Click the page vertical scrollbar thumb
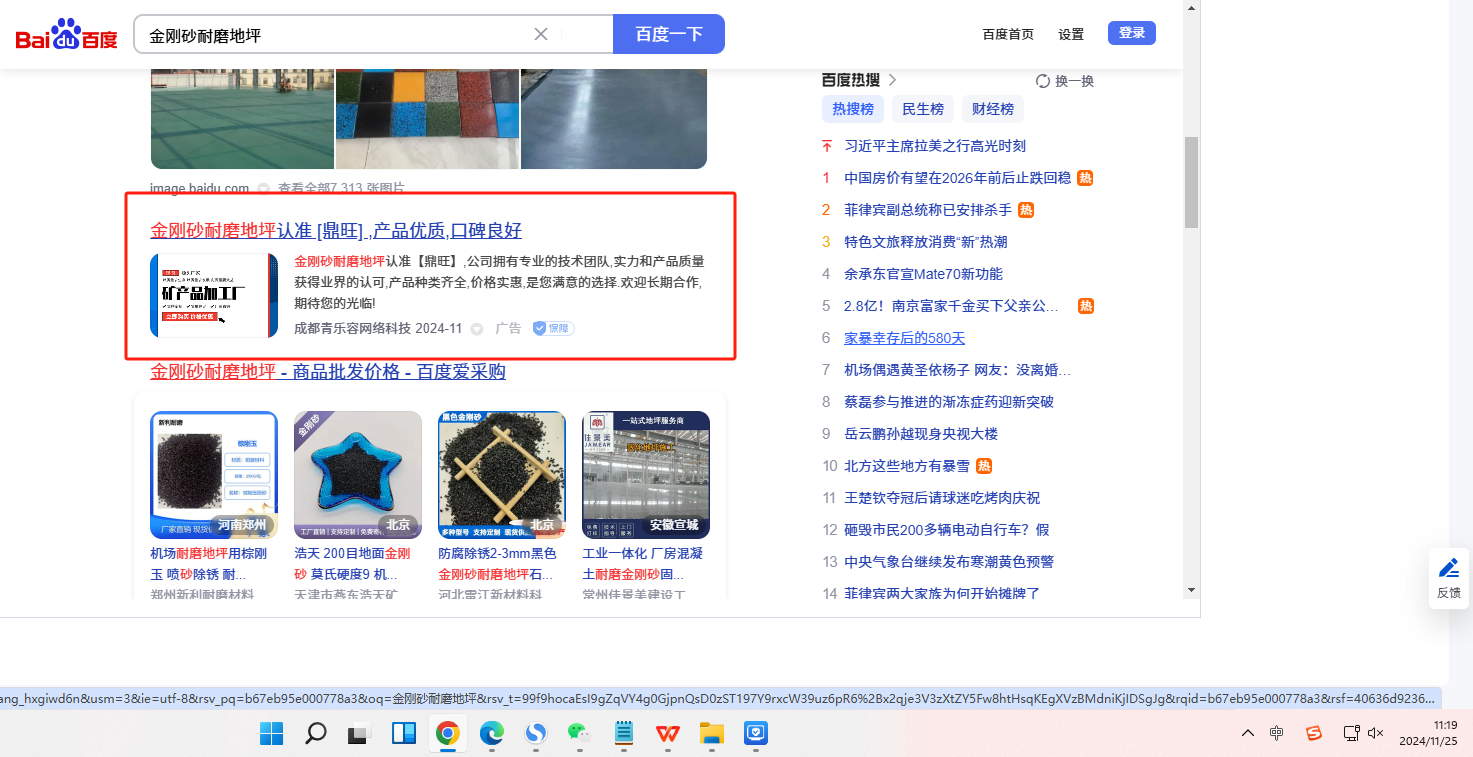This screenshot has width=1473, height=757. (x=1190, y=182)
